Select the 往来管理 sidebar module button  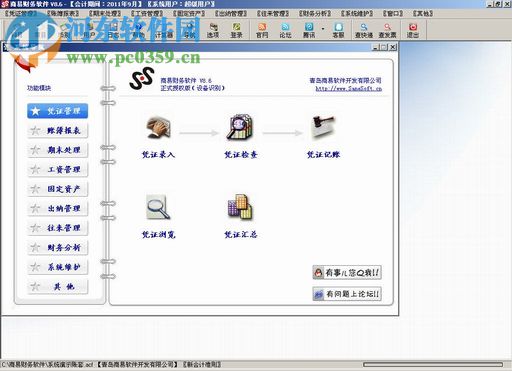[57, 228]
